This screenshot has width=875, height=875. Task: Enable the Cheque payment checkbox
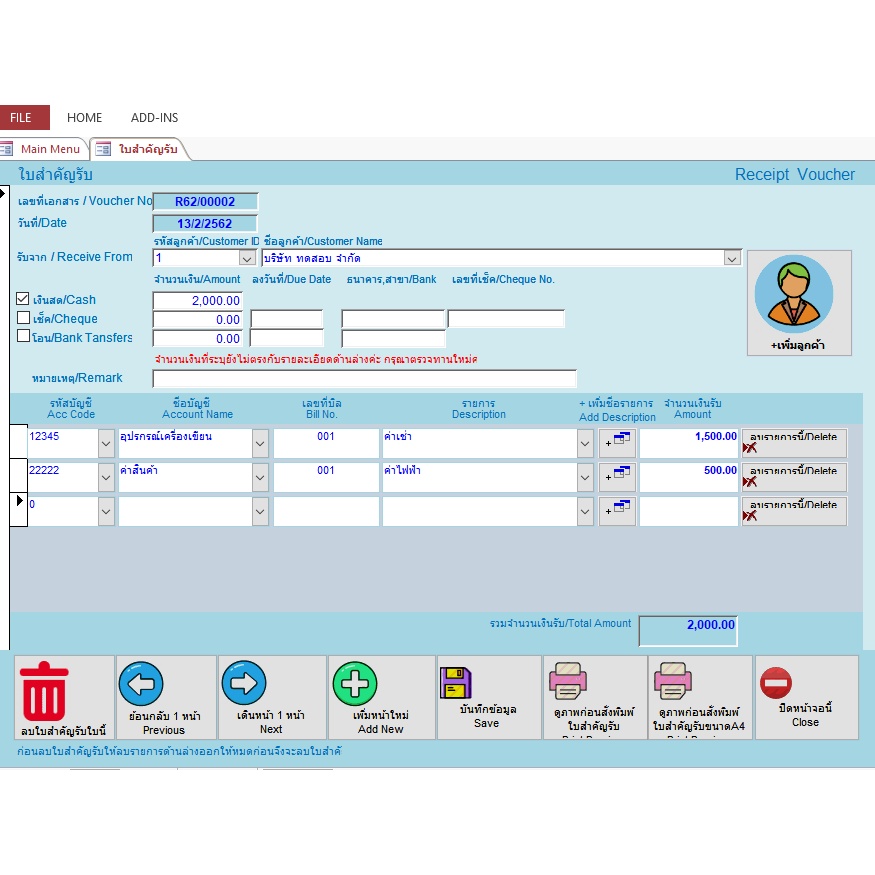(x=23, y=318)
